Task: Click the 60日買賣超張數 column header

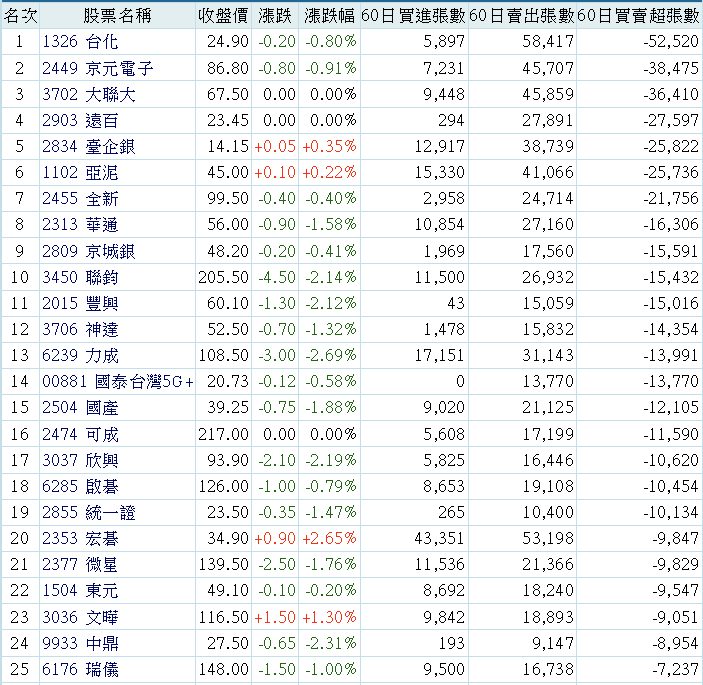Action: pyautogui.click(x=638, y=16)
